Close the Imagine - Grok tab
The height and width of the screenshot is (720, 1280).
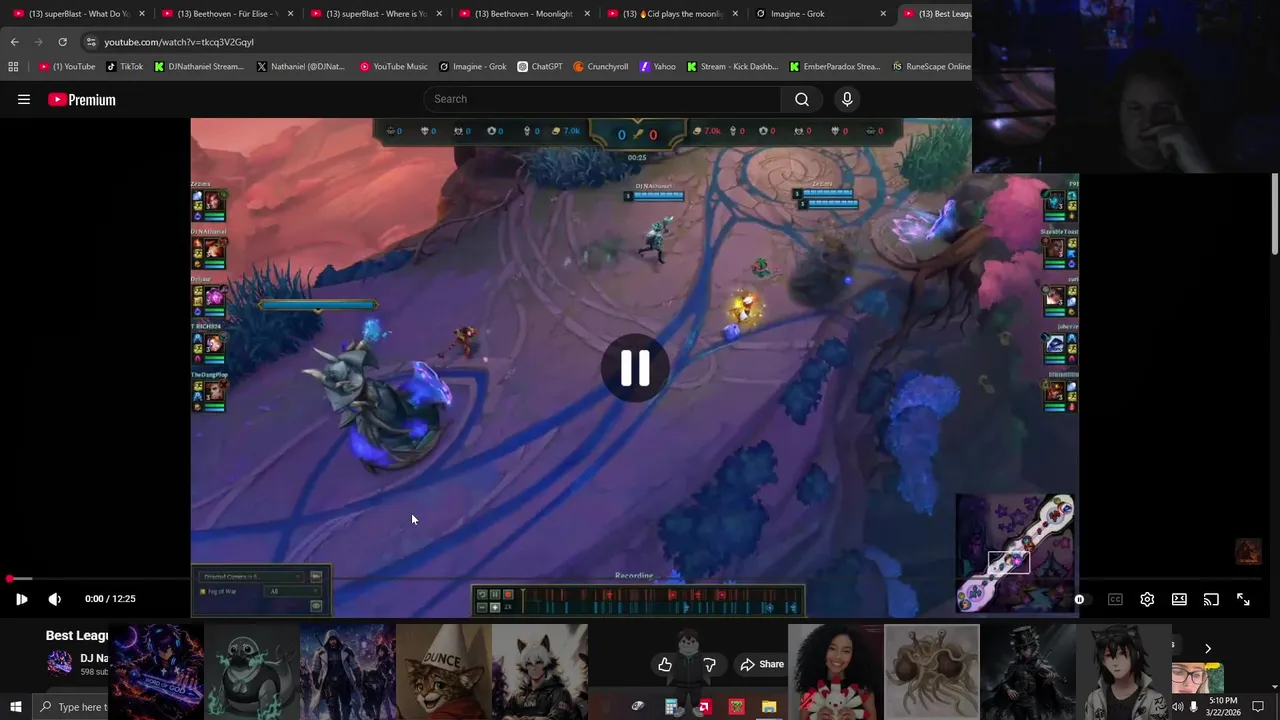point(883,14)
